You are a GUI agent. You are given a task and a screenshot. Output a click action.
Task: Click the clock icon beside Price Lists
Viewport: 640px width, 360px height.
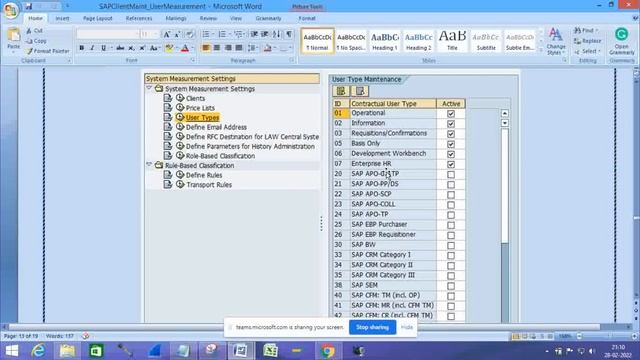pyautogui.click(x=180, y=108)
